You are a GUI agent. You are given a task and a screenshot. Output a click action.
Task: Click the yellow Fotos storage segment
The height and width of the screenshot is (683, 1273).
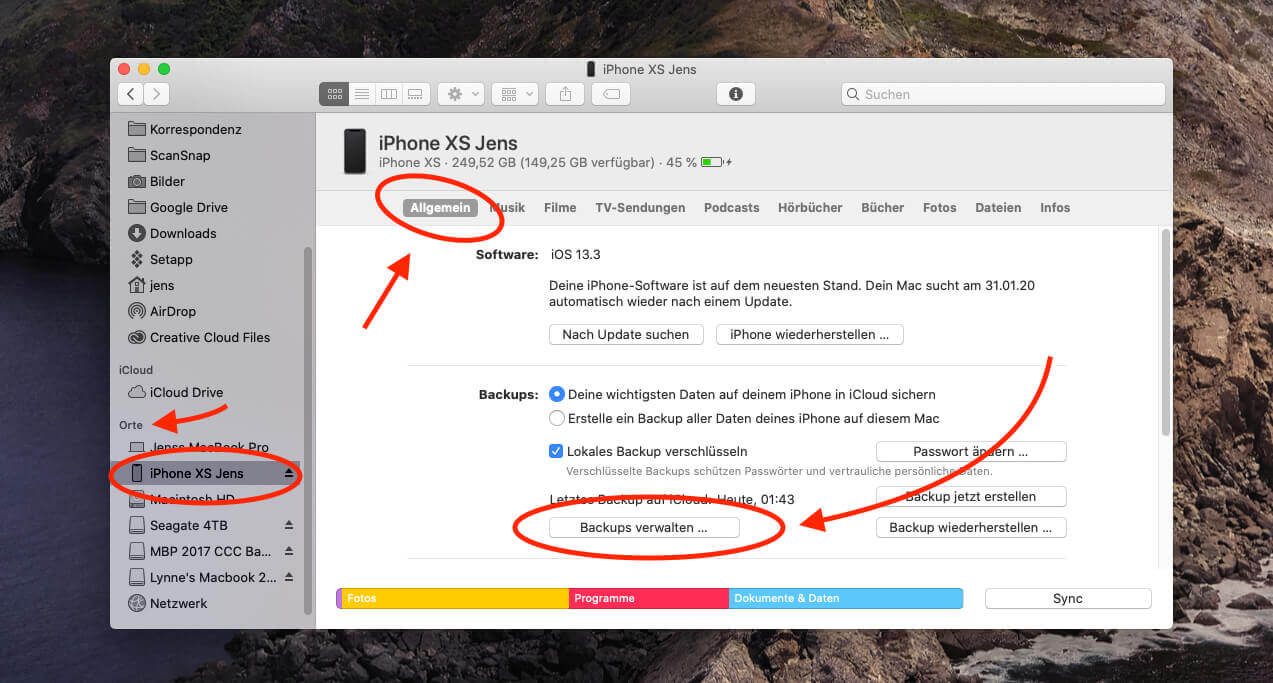coord(455,598)
